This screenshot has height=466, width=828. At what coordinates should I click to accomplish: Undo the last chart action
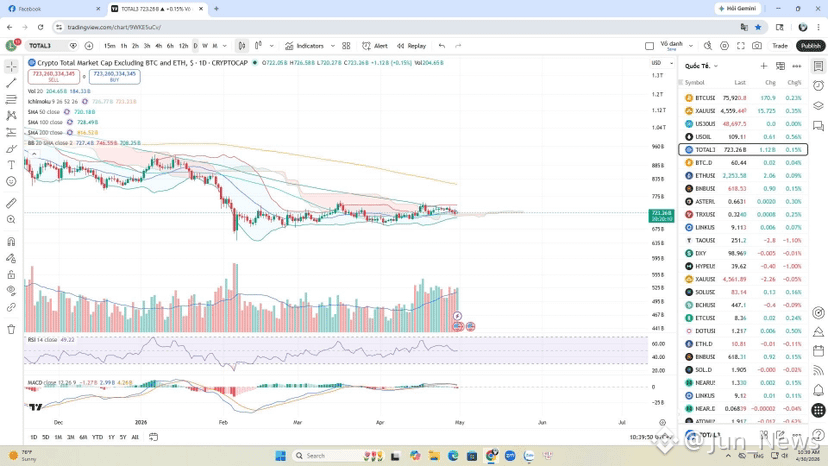442,46
